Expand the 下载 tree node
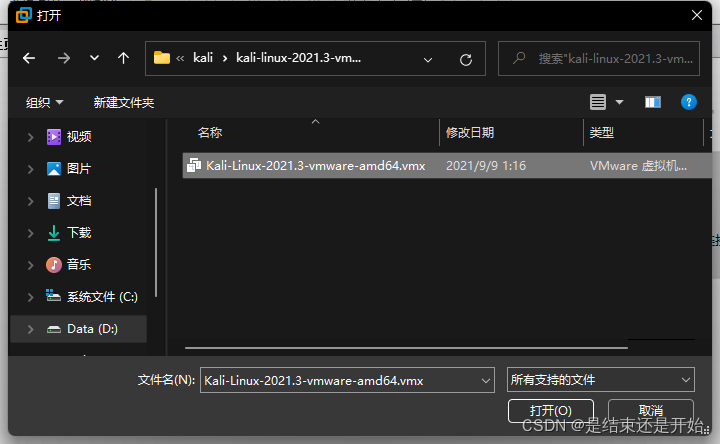 click(x=30, y=233)
